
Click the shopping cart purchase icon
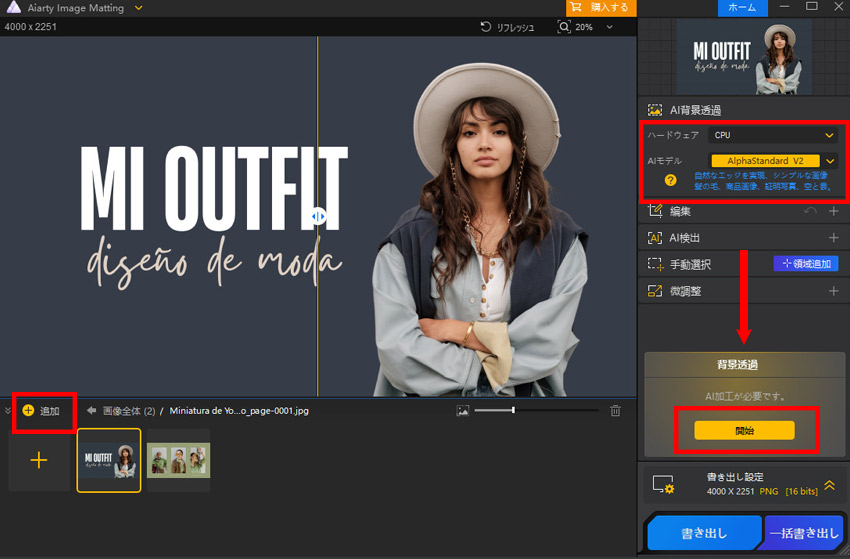576,7
